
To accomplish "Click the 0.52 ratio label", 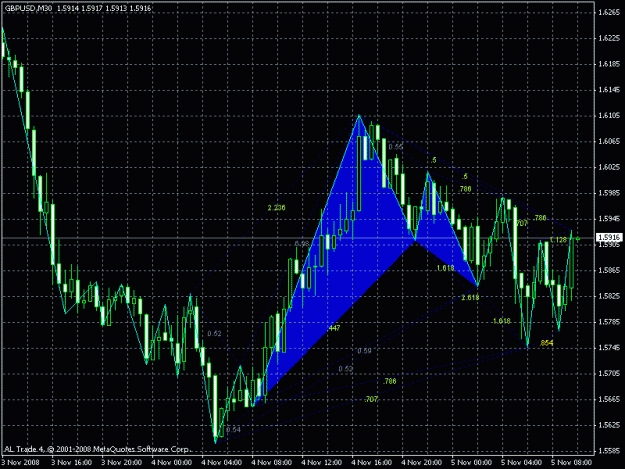I will coord(346,369).
